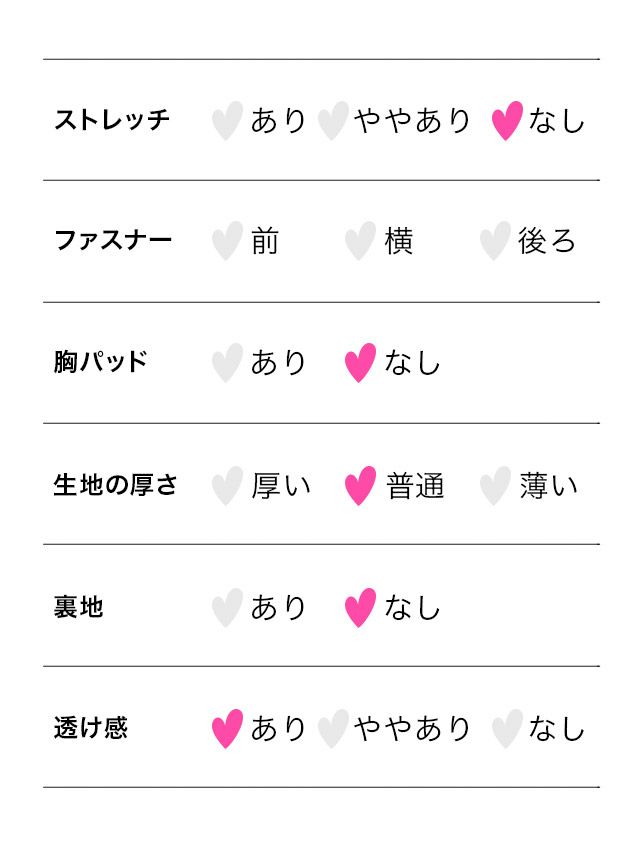The image size is (640, 854).
Task: Click the pink heart for 透け感 あり
Action: coord(227,729)
